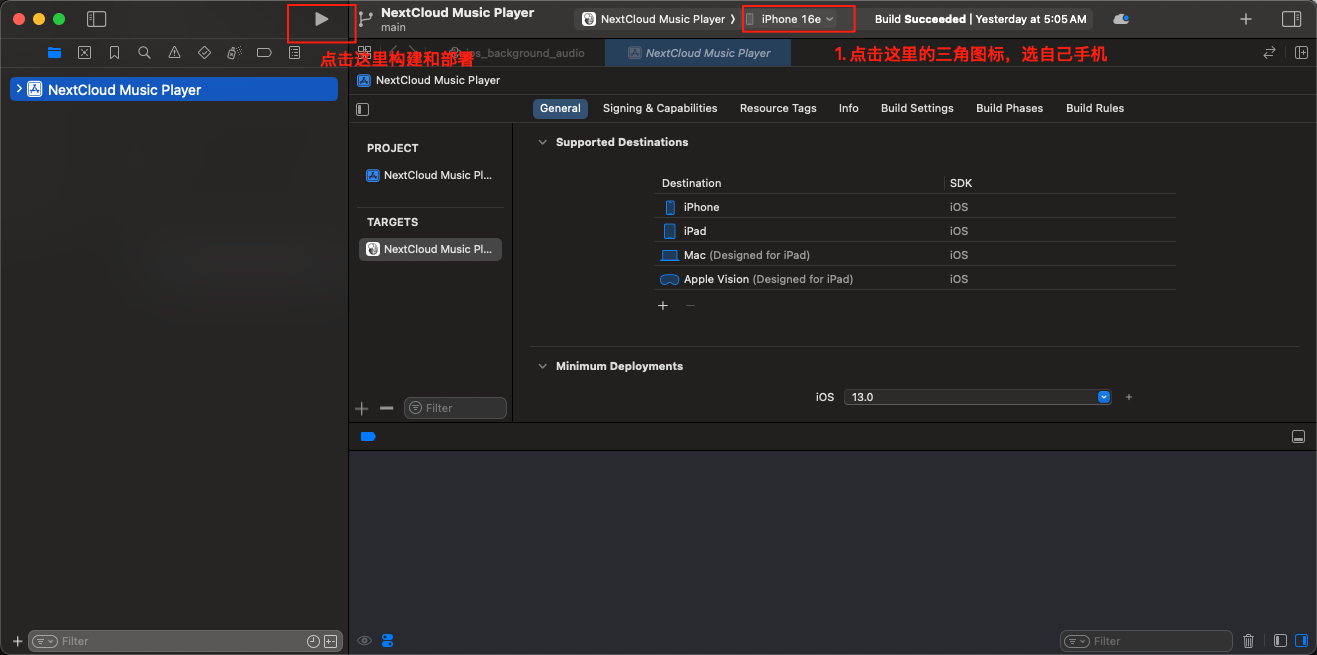Open the Breakpoint navigator icon
This screenshot has height=655, width=1317.
coord(265,53)
